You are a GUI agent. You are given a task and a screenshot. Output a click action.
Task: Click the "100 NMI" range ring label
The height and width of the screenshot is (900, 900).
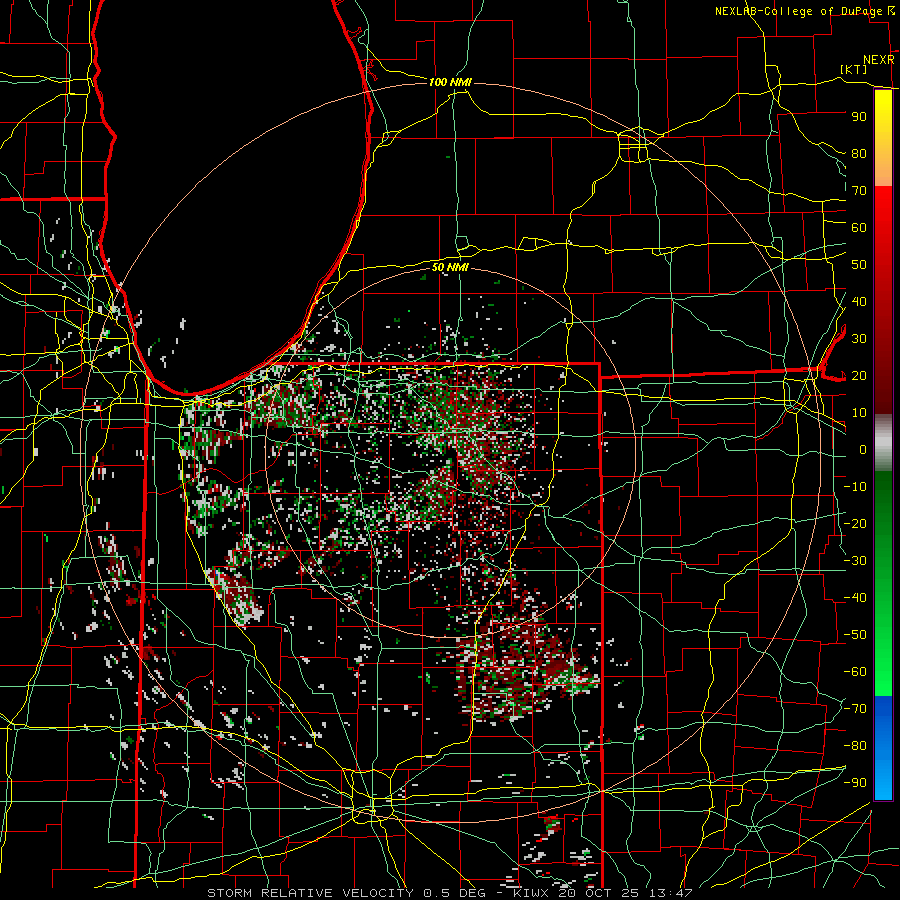(x=450, y=82)
